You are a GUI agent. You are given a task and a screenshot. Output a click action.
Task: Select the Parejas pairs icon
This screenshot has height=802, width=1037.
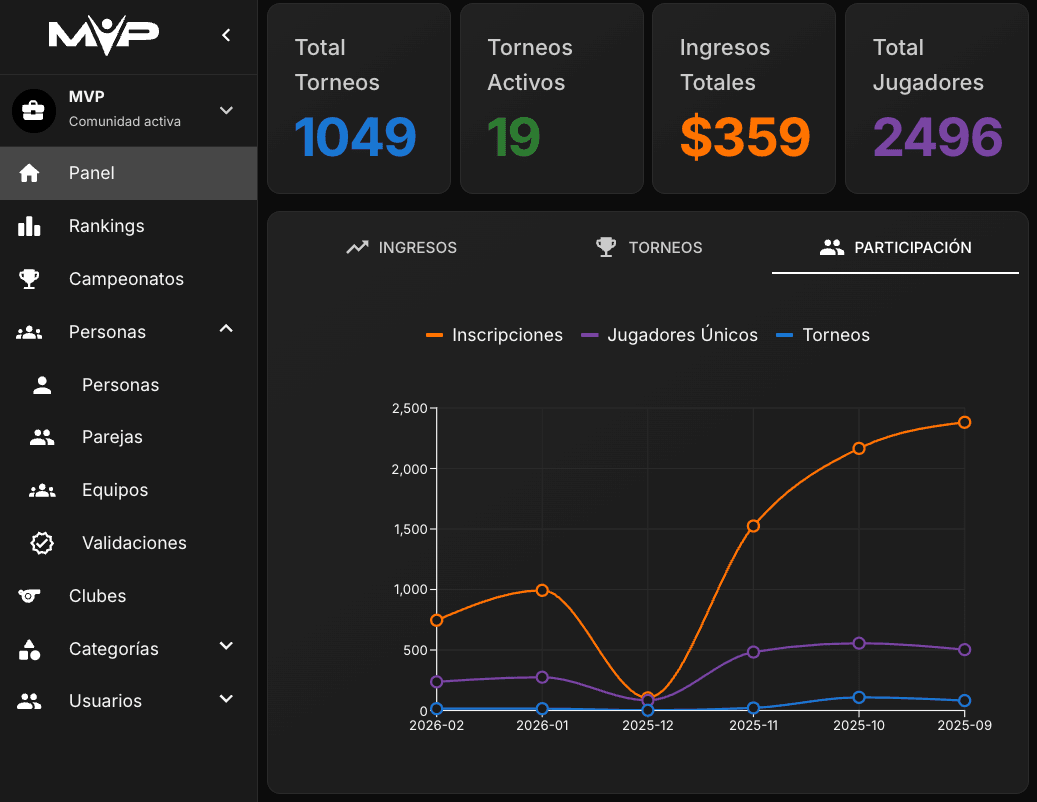tap(41, 436)
